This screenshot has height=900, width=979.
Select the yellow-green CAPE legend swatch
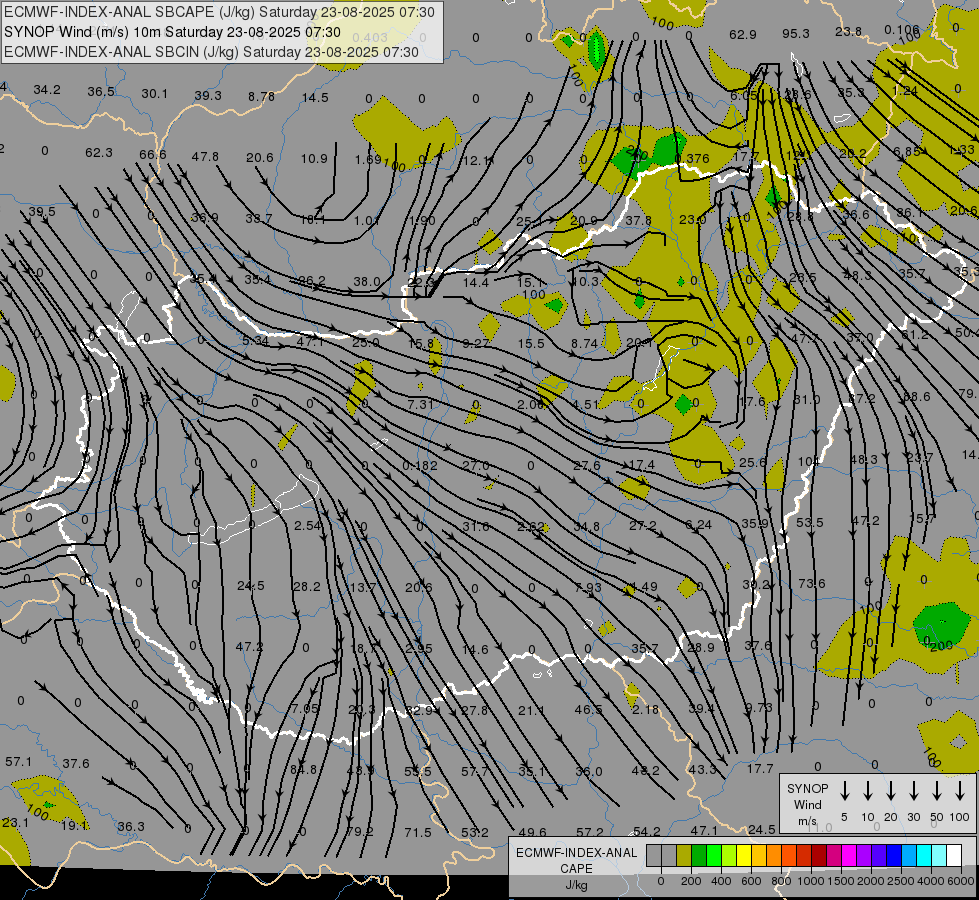[x=729, y=855]
